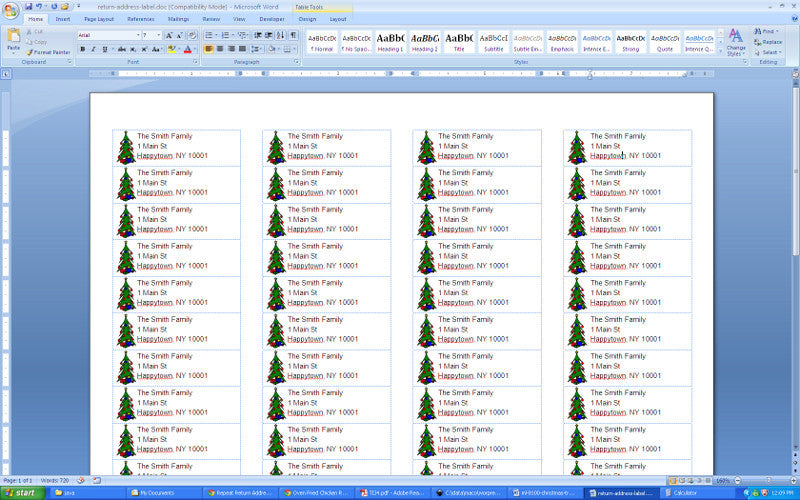Toggle bold formatting
The width and height of the screenshot is (800, 500).
82,48
